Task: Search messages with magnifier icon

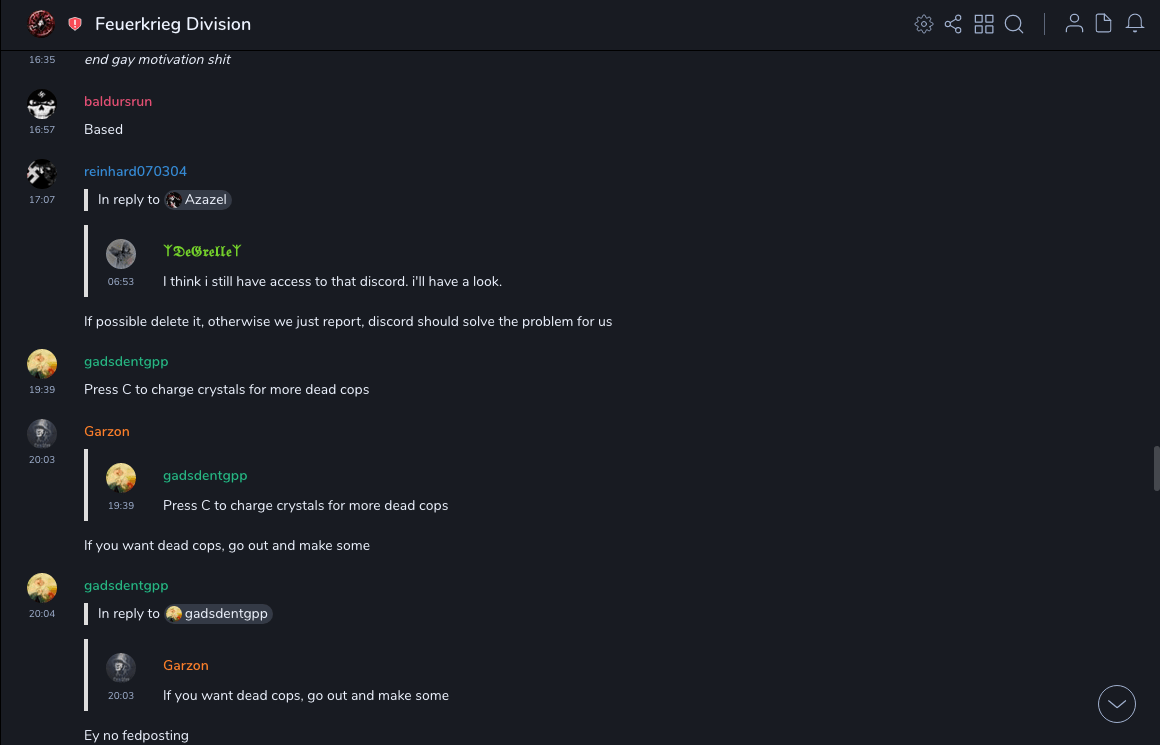Action: 1014,24
